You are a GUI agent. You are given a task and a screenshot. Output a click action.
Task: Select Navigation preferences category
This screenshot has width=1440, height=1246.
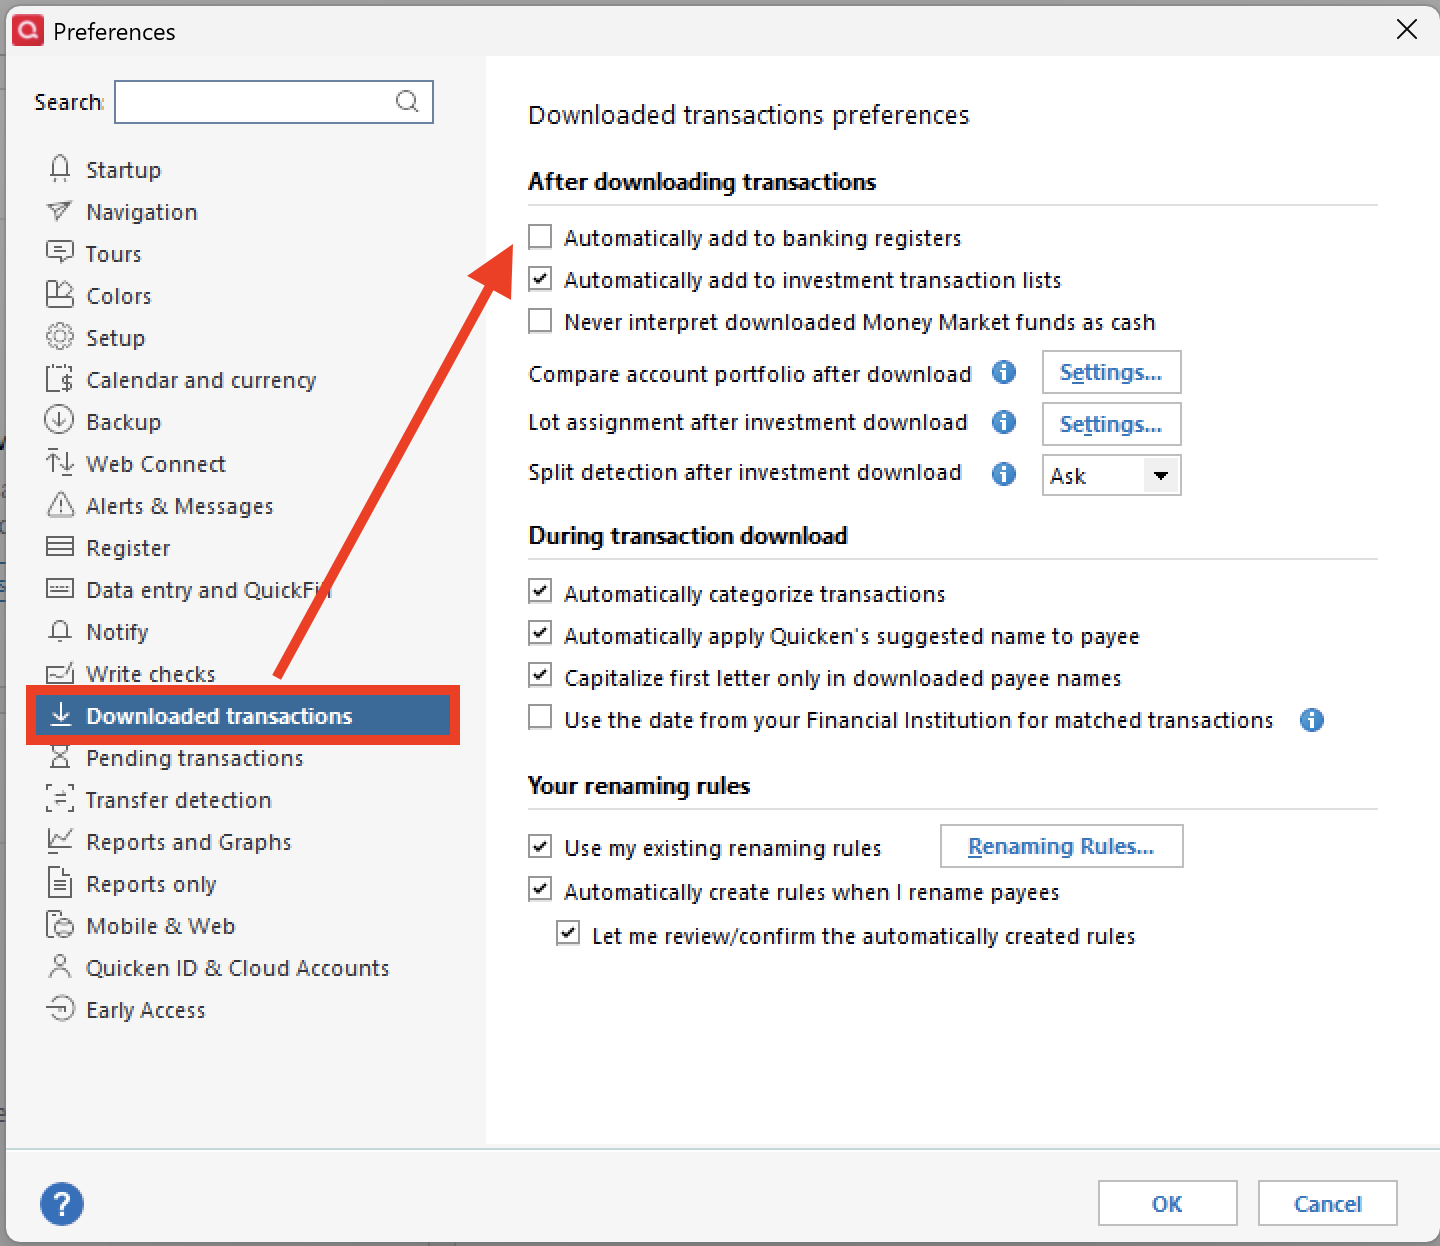[x=142, y=212]
